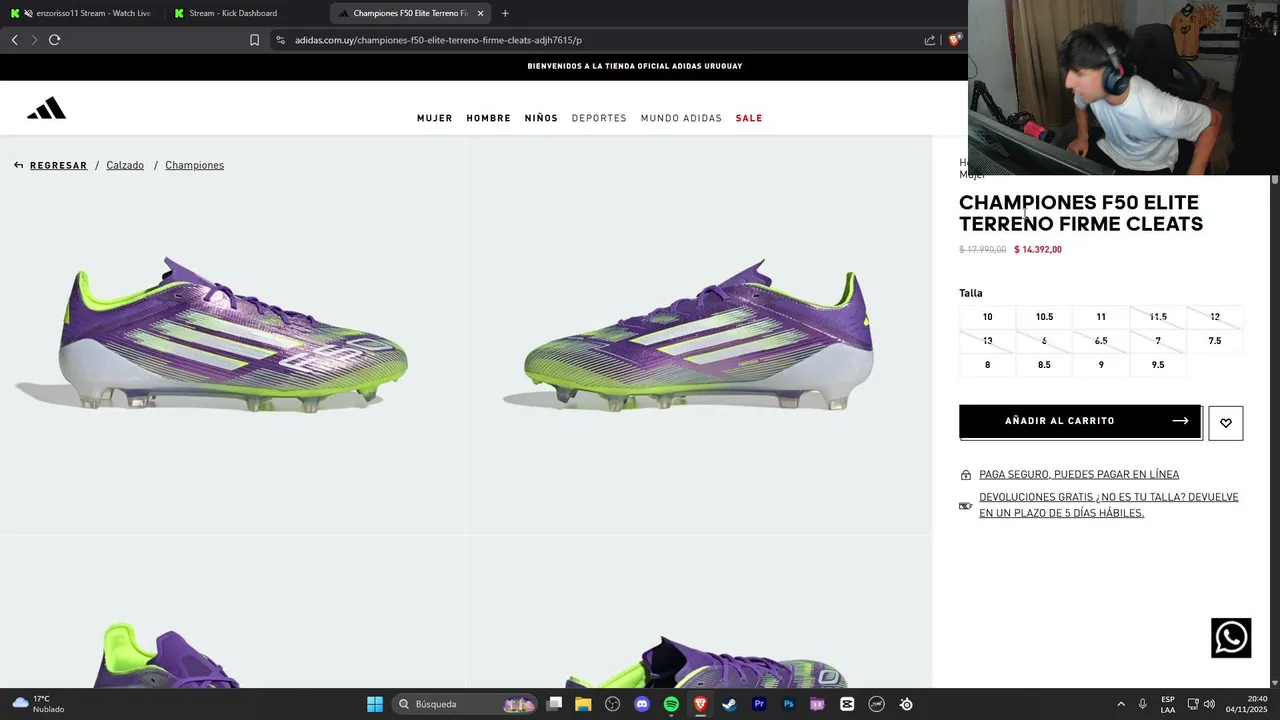Open a new browser tab
The height and width of the screenshot is (720, 1280).
coord(505,13)
